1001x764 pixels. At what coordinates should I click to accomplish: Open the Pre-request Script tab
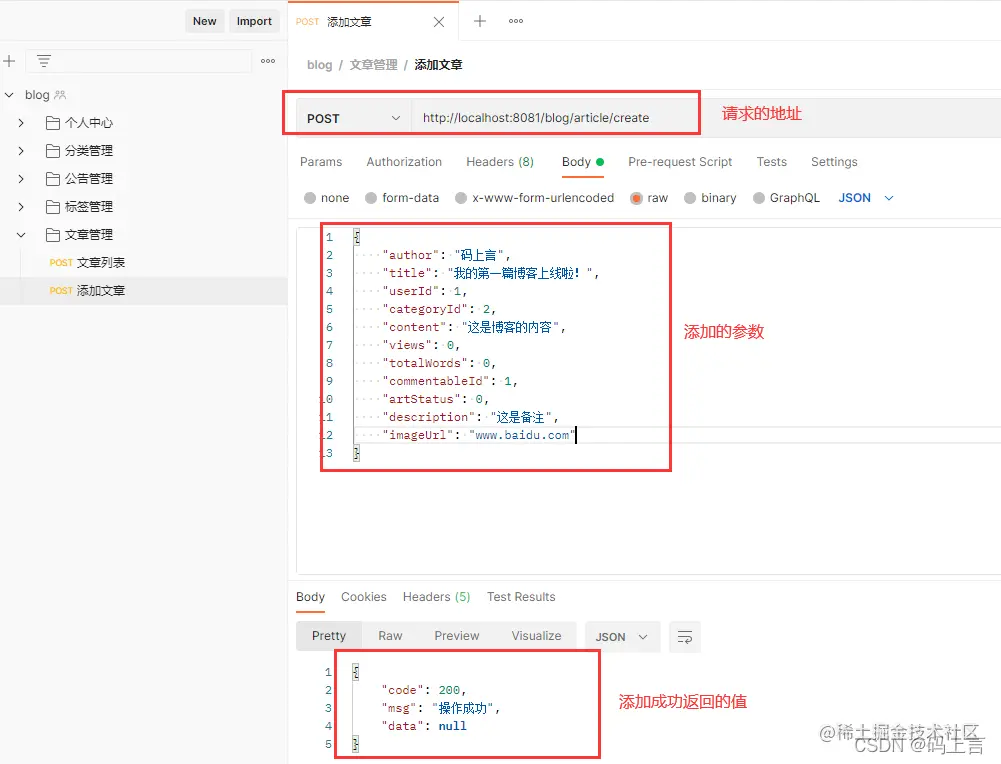click(x=680, y=162)
